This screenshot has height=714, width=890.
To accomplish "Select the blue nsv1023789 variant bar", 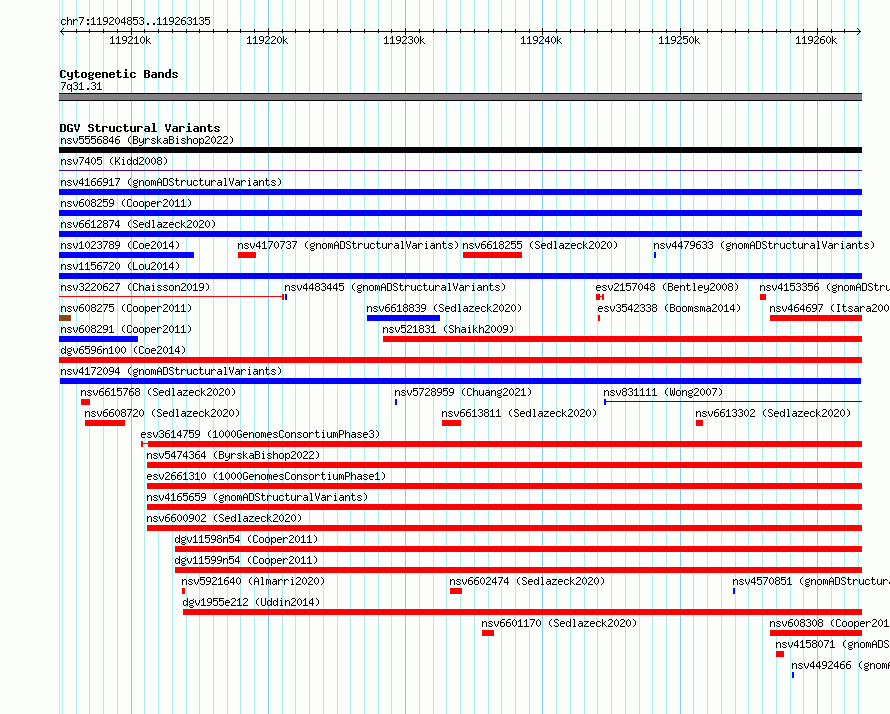I will pyautogui.click(x=127, y=255).
